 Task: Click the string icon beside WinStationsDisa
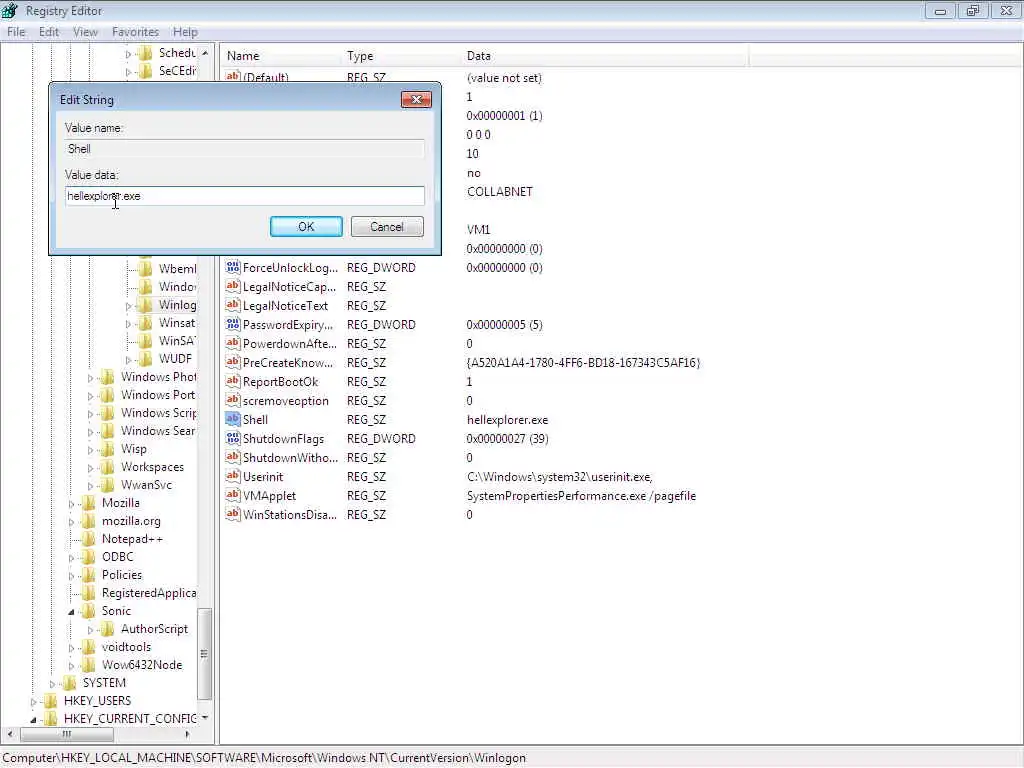point(232,514)
